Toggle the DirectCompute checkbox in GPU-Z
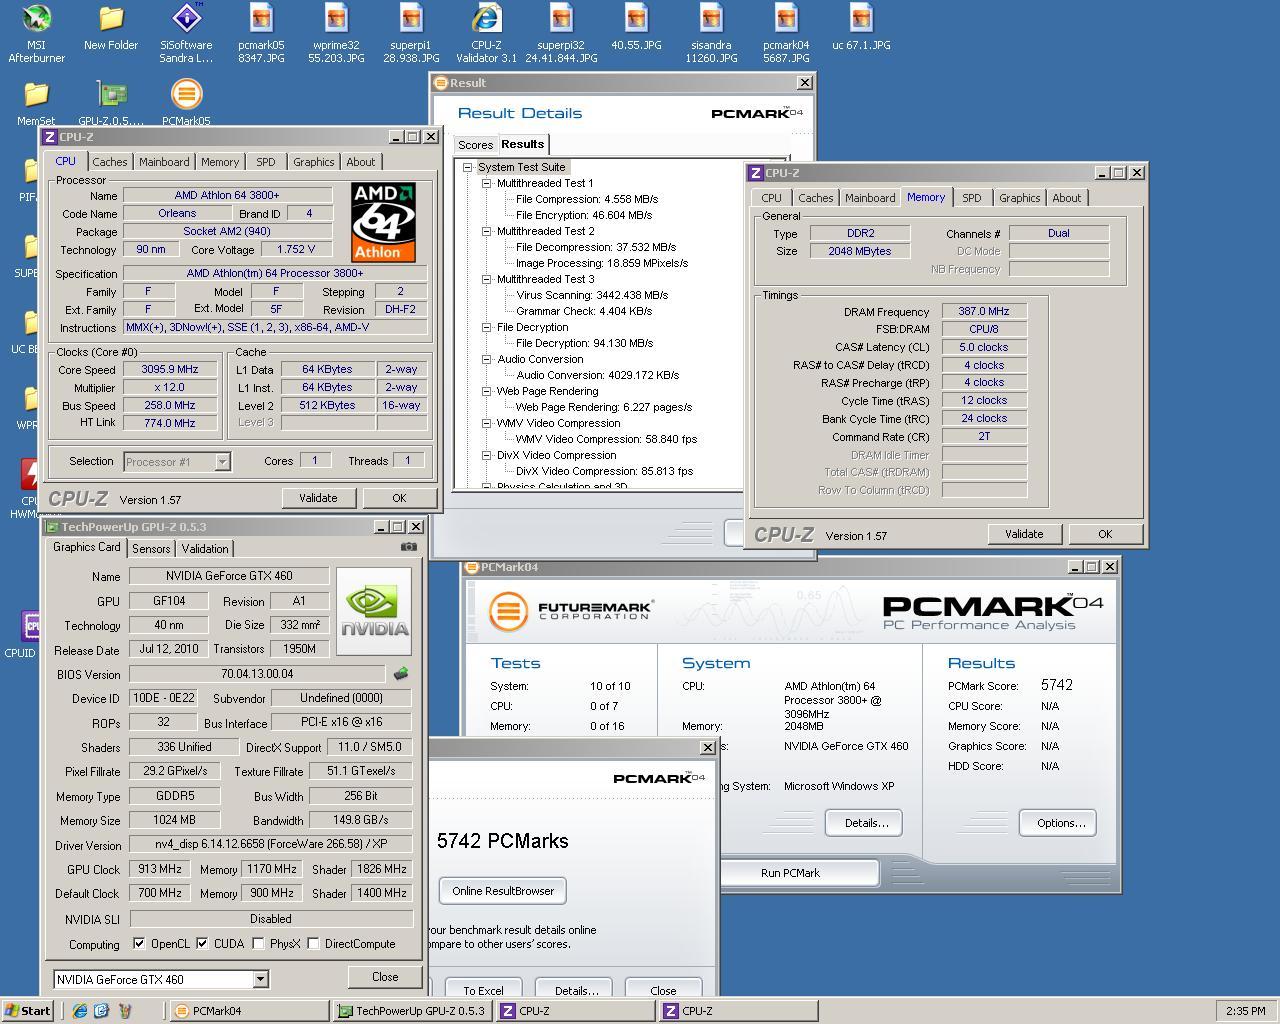Image resolution: width=1280 pixels, height=1024 pixels. tap(313, 943)
